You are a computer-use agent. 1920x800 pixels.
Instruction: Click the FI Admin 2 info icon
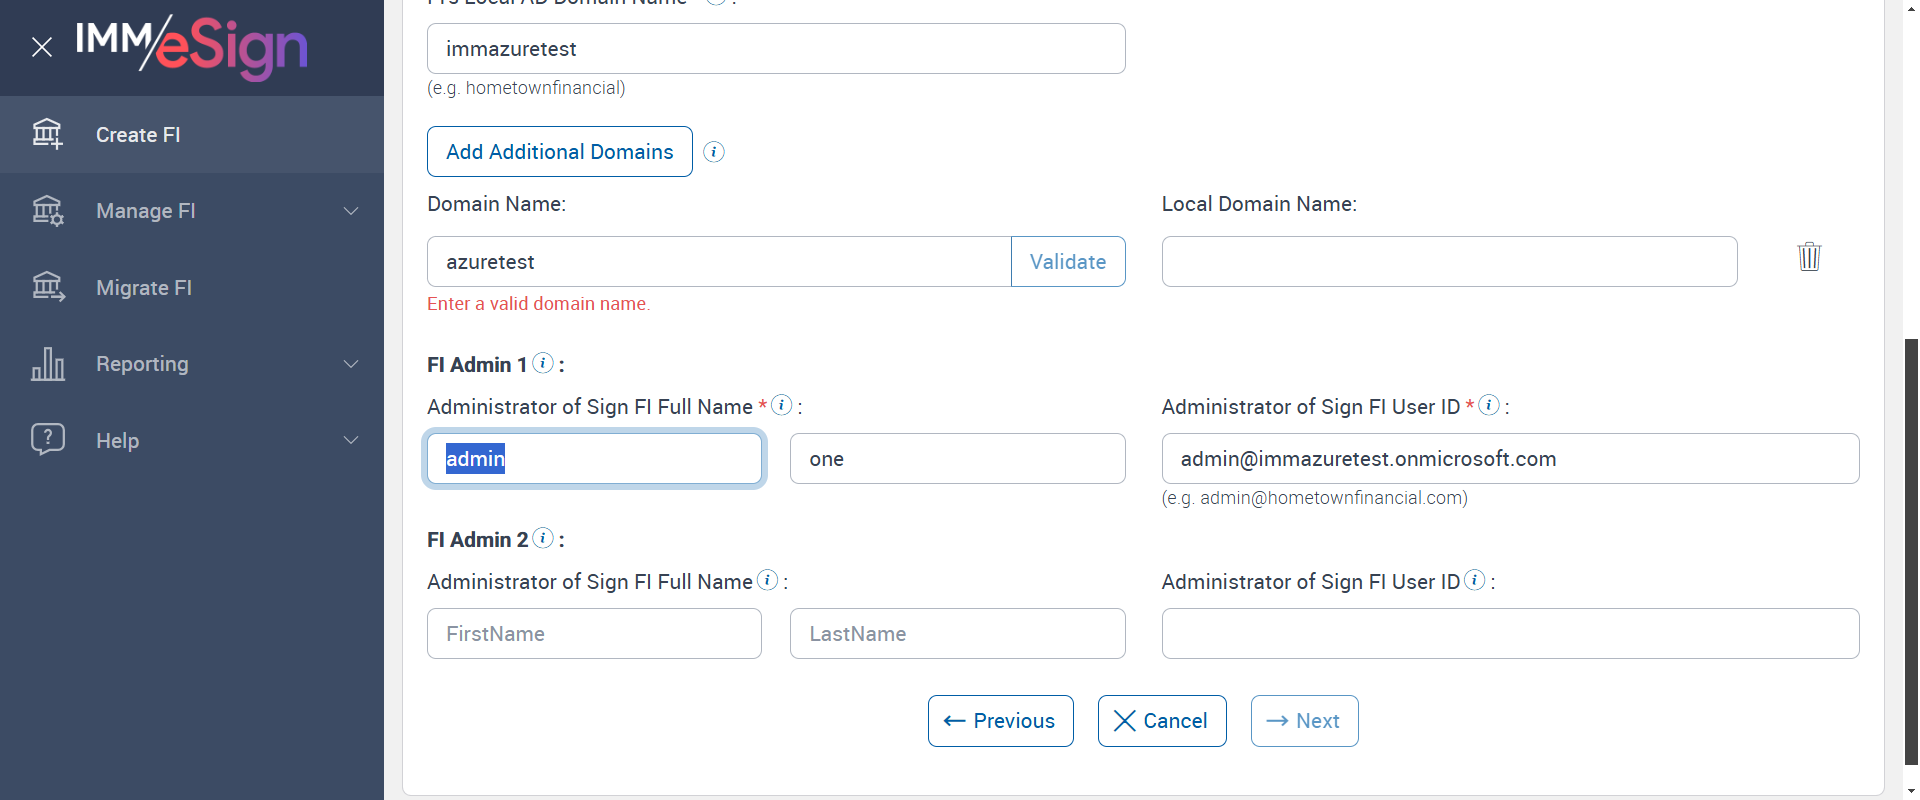(543, 538)
